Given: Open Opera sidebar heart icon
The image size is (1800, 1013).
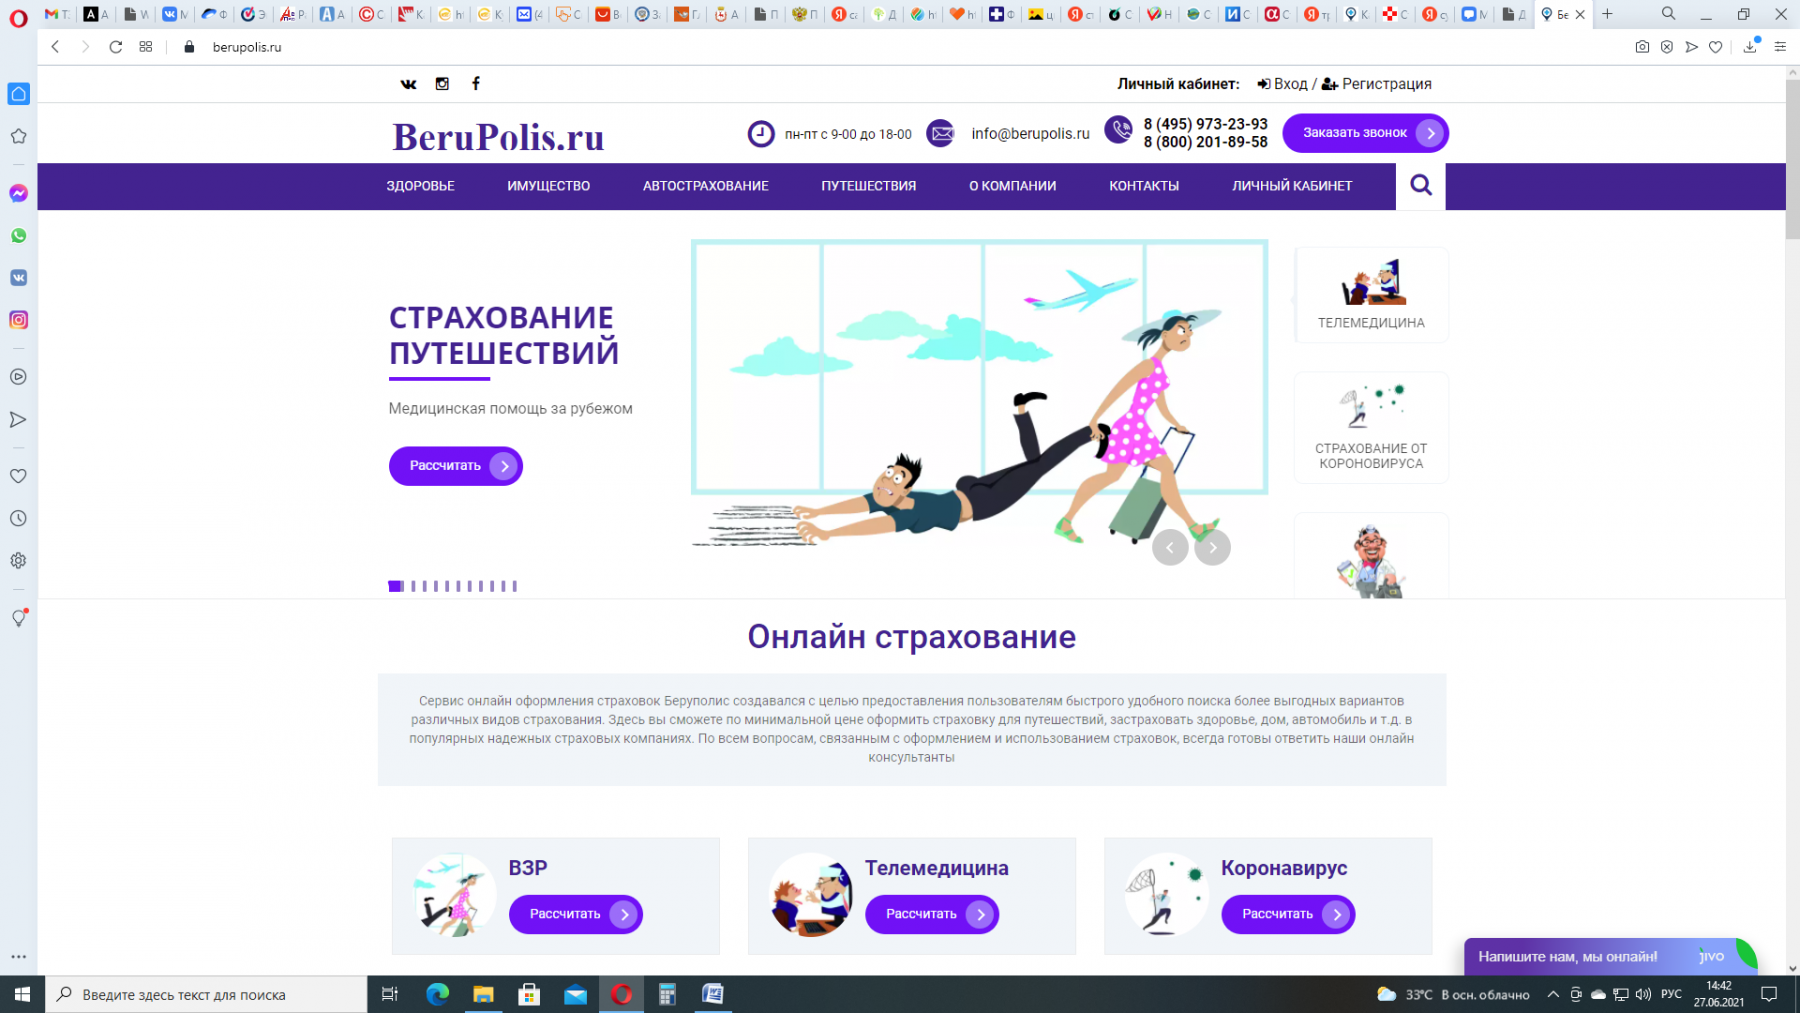Looking at the screenshot, I should pyautogui.click(x=18, y=476).
